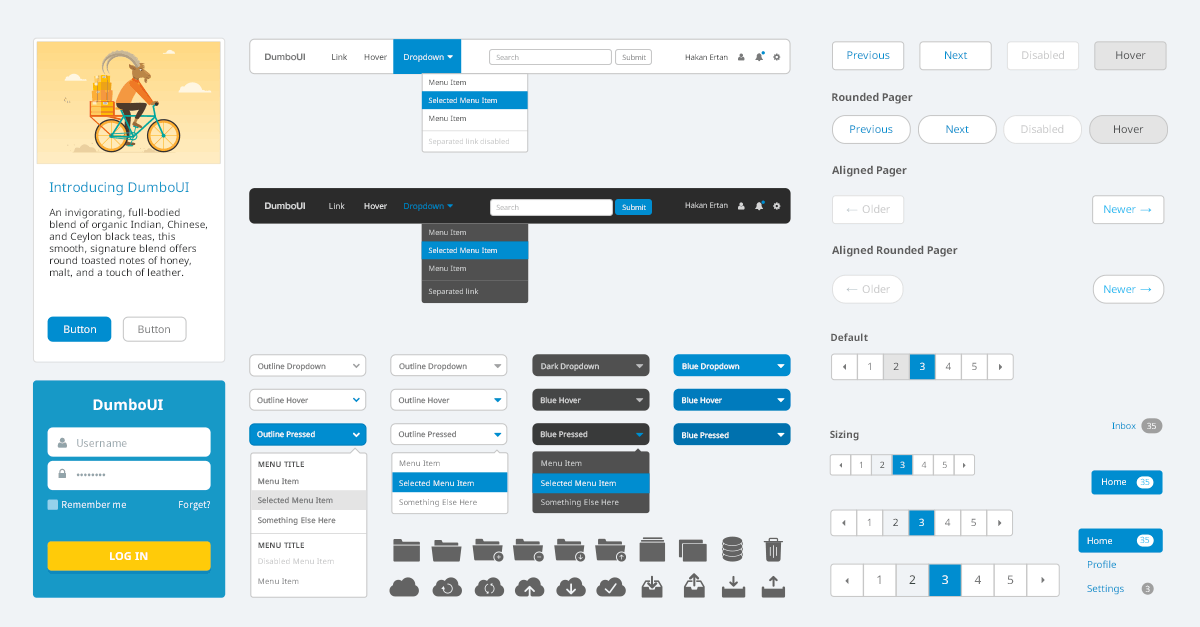Viewport: 1200px width, 627px height.
Task: Select page 5 in the largest pagination
Action: click(1010, 580)
